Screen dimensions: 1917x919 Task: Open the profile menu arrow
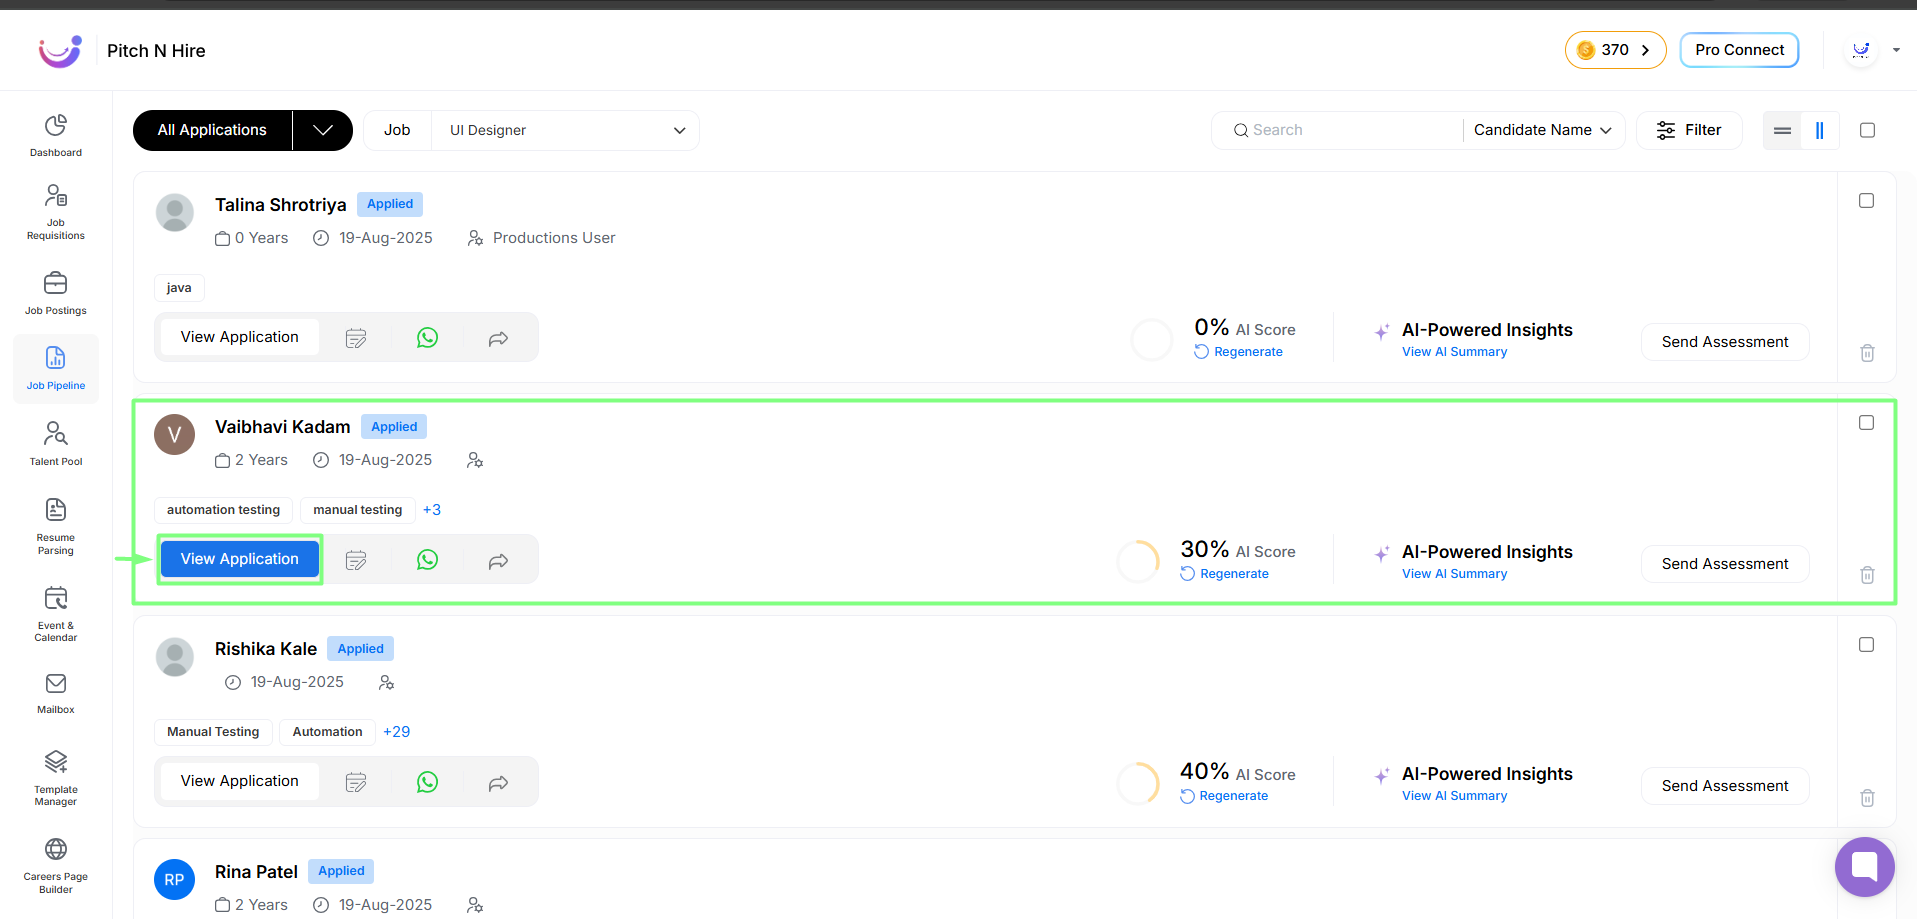1896,50
